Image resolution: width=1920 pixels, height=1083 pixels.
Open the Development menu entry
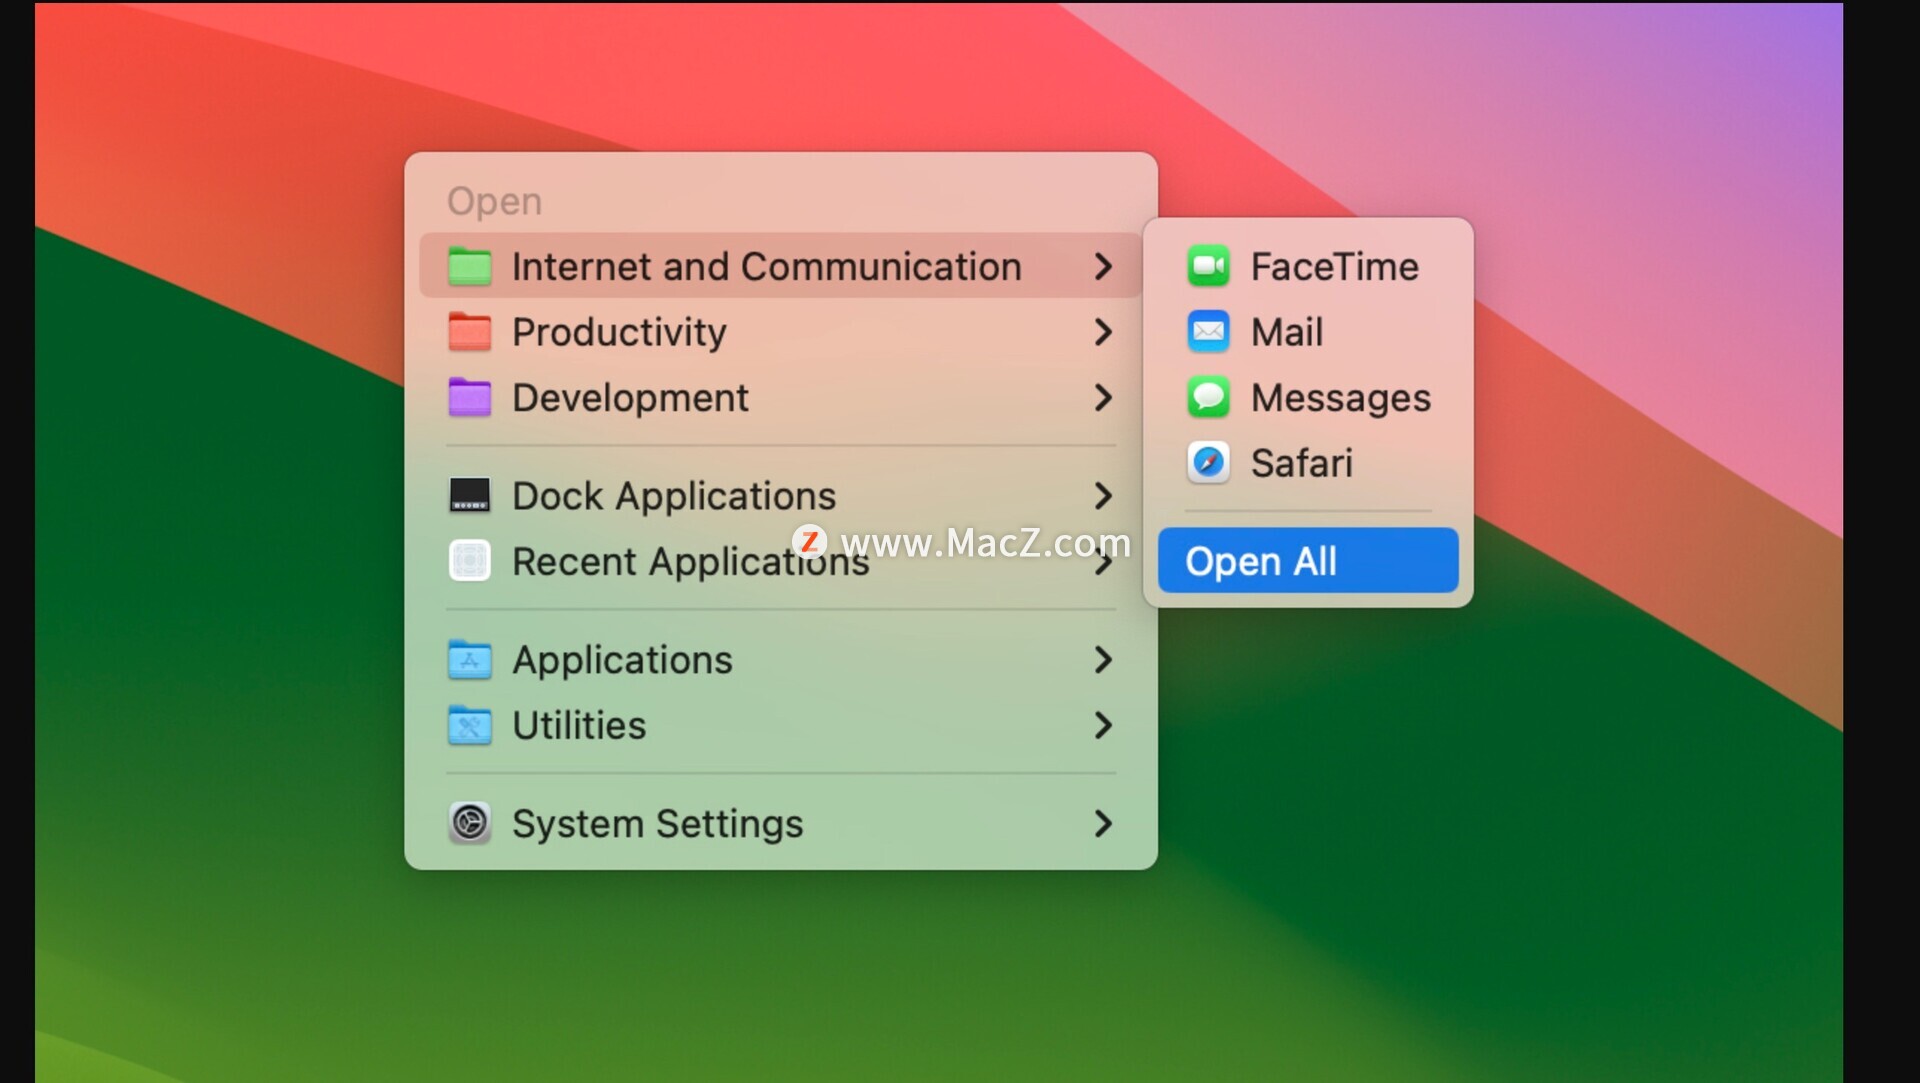[x=780, y=398]
